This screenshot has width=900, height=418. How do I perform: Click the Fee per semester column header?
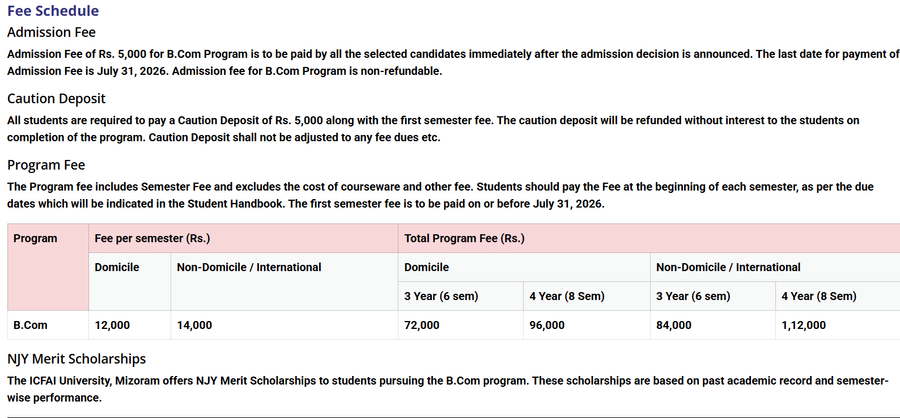tap(152, 239)
